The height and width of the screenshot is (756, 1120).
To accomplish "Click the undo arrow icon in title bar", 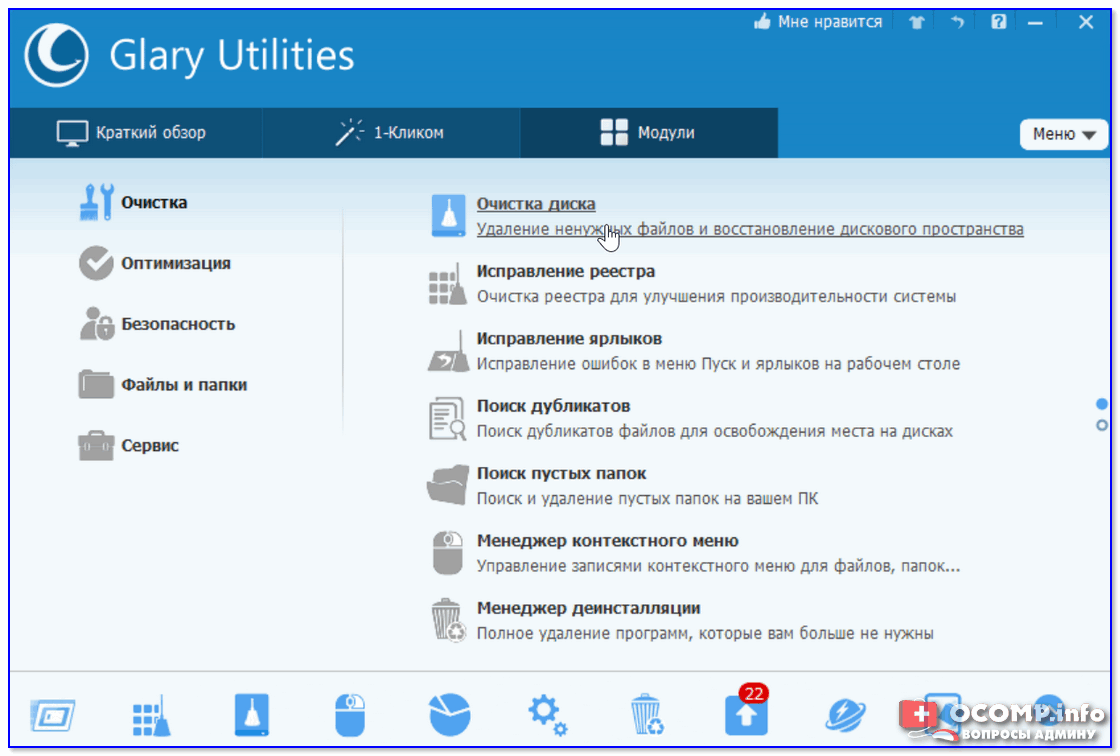I will coord(957,23).
